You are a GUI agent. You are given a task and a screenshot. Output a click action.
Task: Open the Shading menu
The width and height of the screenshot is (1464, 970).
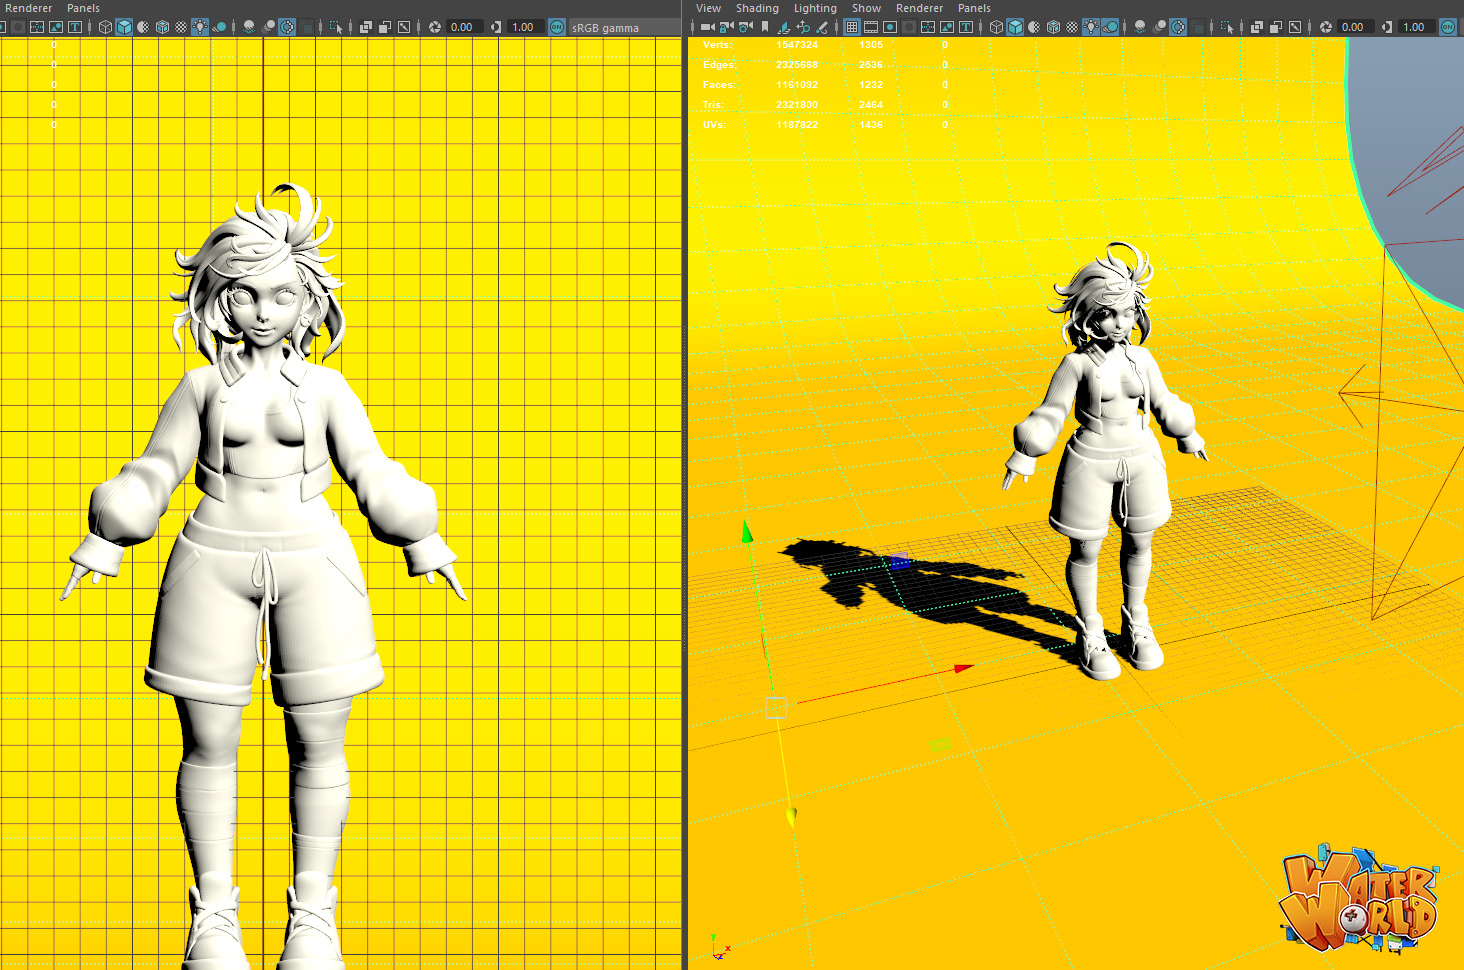click(757, 8)
